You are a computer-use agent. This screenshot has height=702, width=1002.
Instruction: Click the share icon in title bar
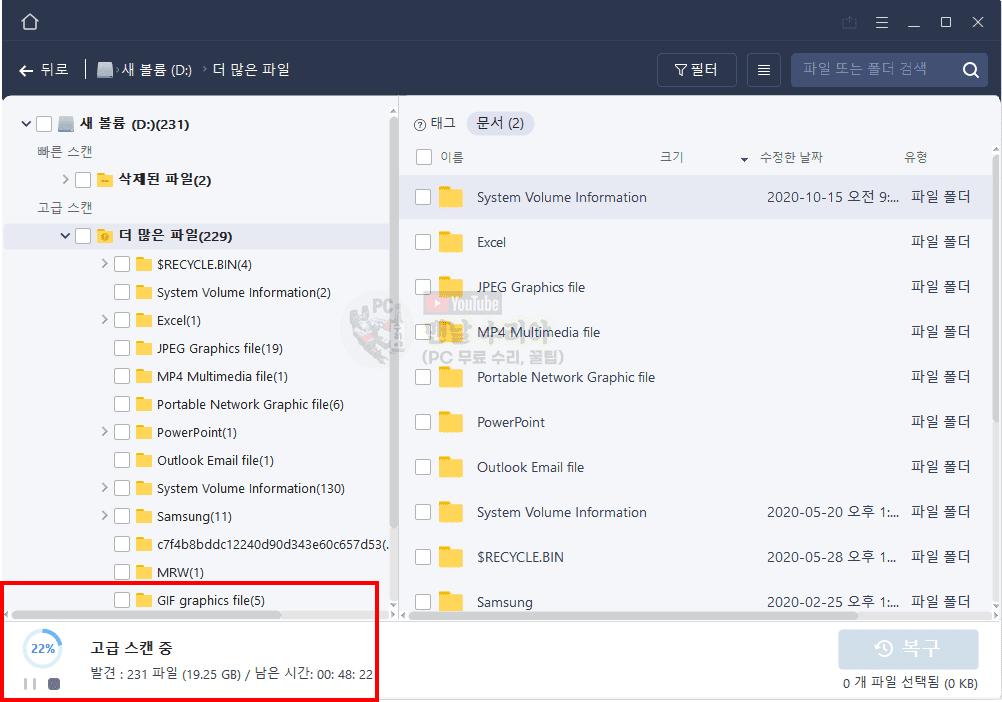pyautogui.click(x=849, y=22)
